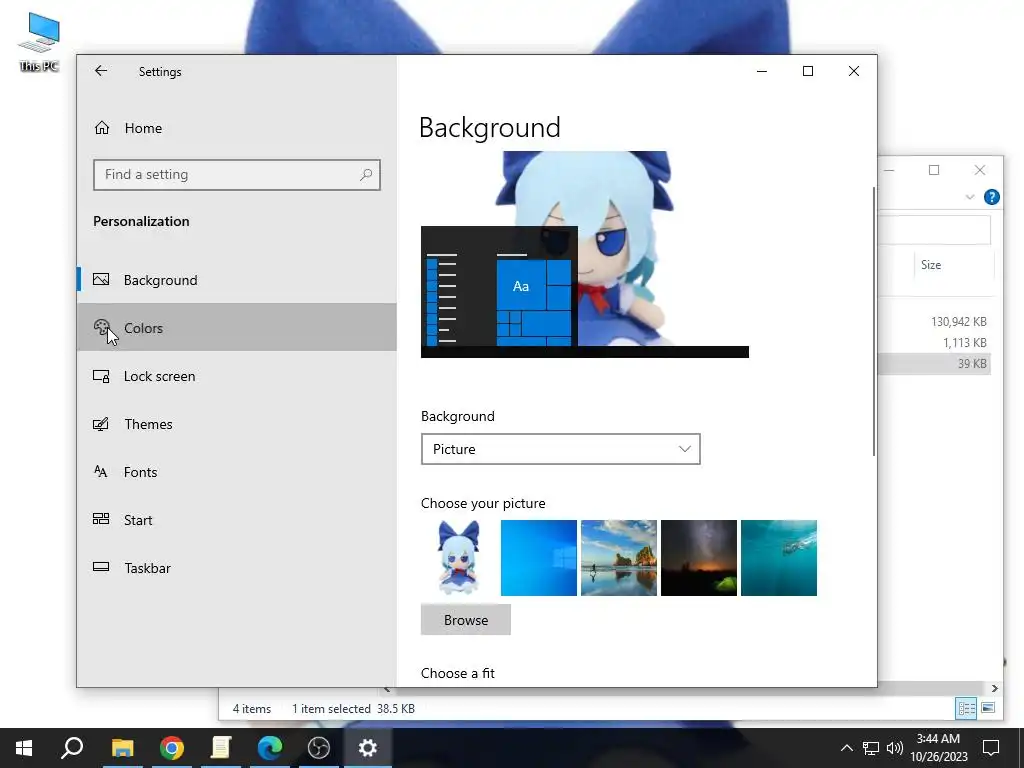Choose the Cirno plush doll picture thumbnail

pos(458,558)
